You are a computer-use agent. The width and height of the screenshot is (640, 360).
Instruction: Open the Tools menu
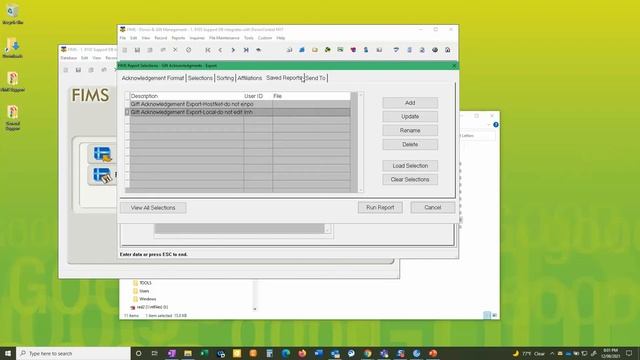tap(249, 38)
